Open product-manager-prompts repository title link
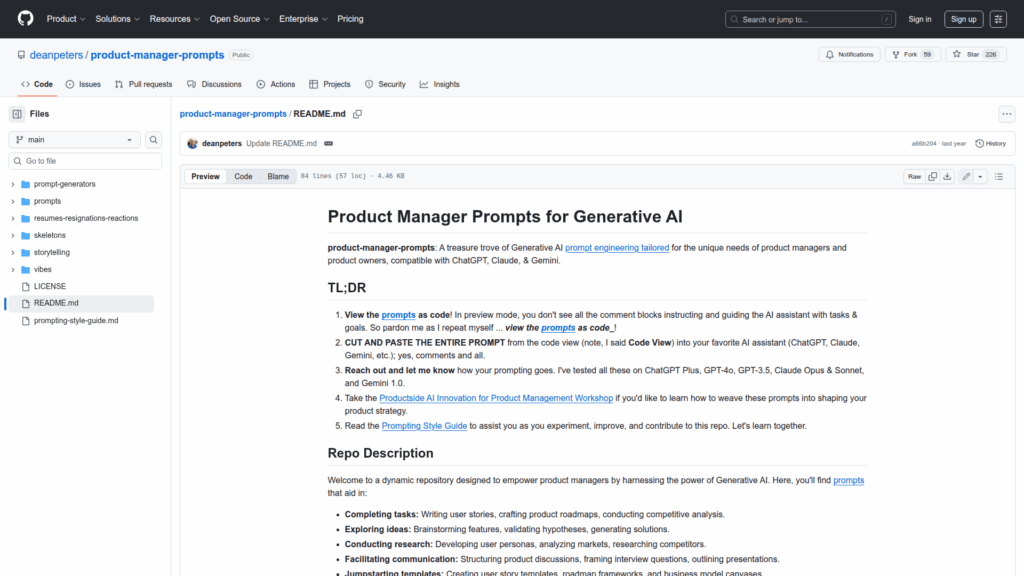 point(157,55)
